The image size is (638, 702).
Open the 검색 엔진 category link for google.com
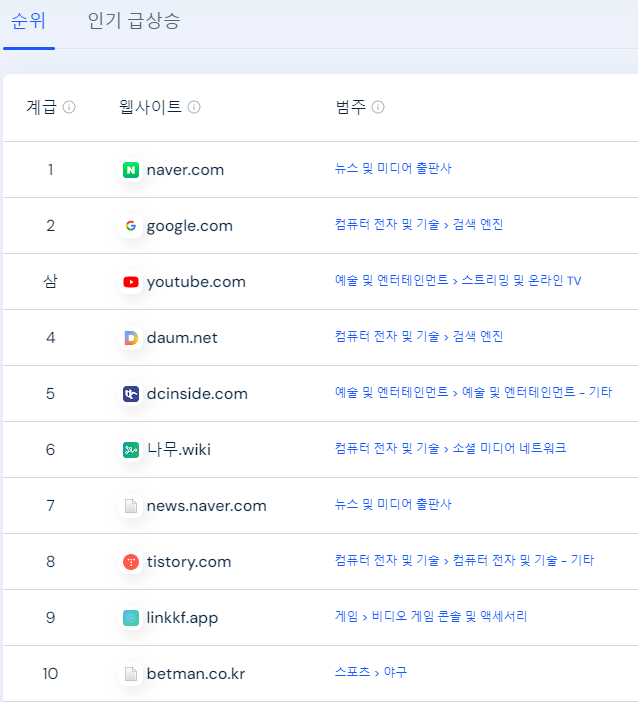click(x=478, y=224)
